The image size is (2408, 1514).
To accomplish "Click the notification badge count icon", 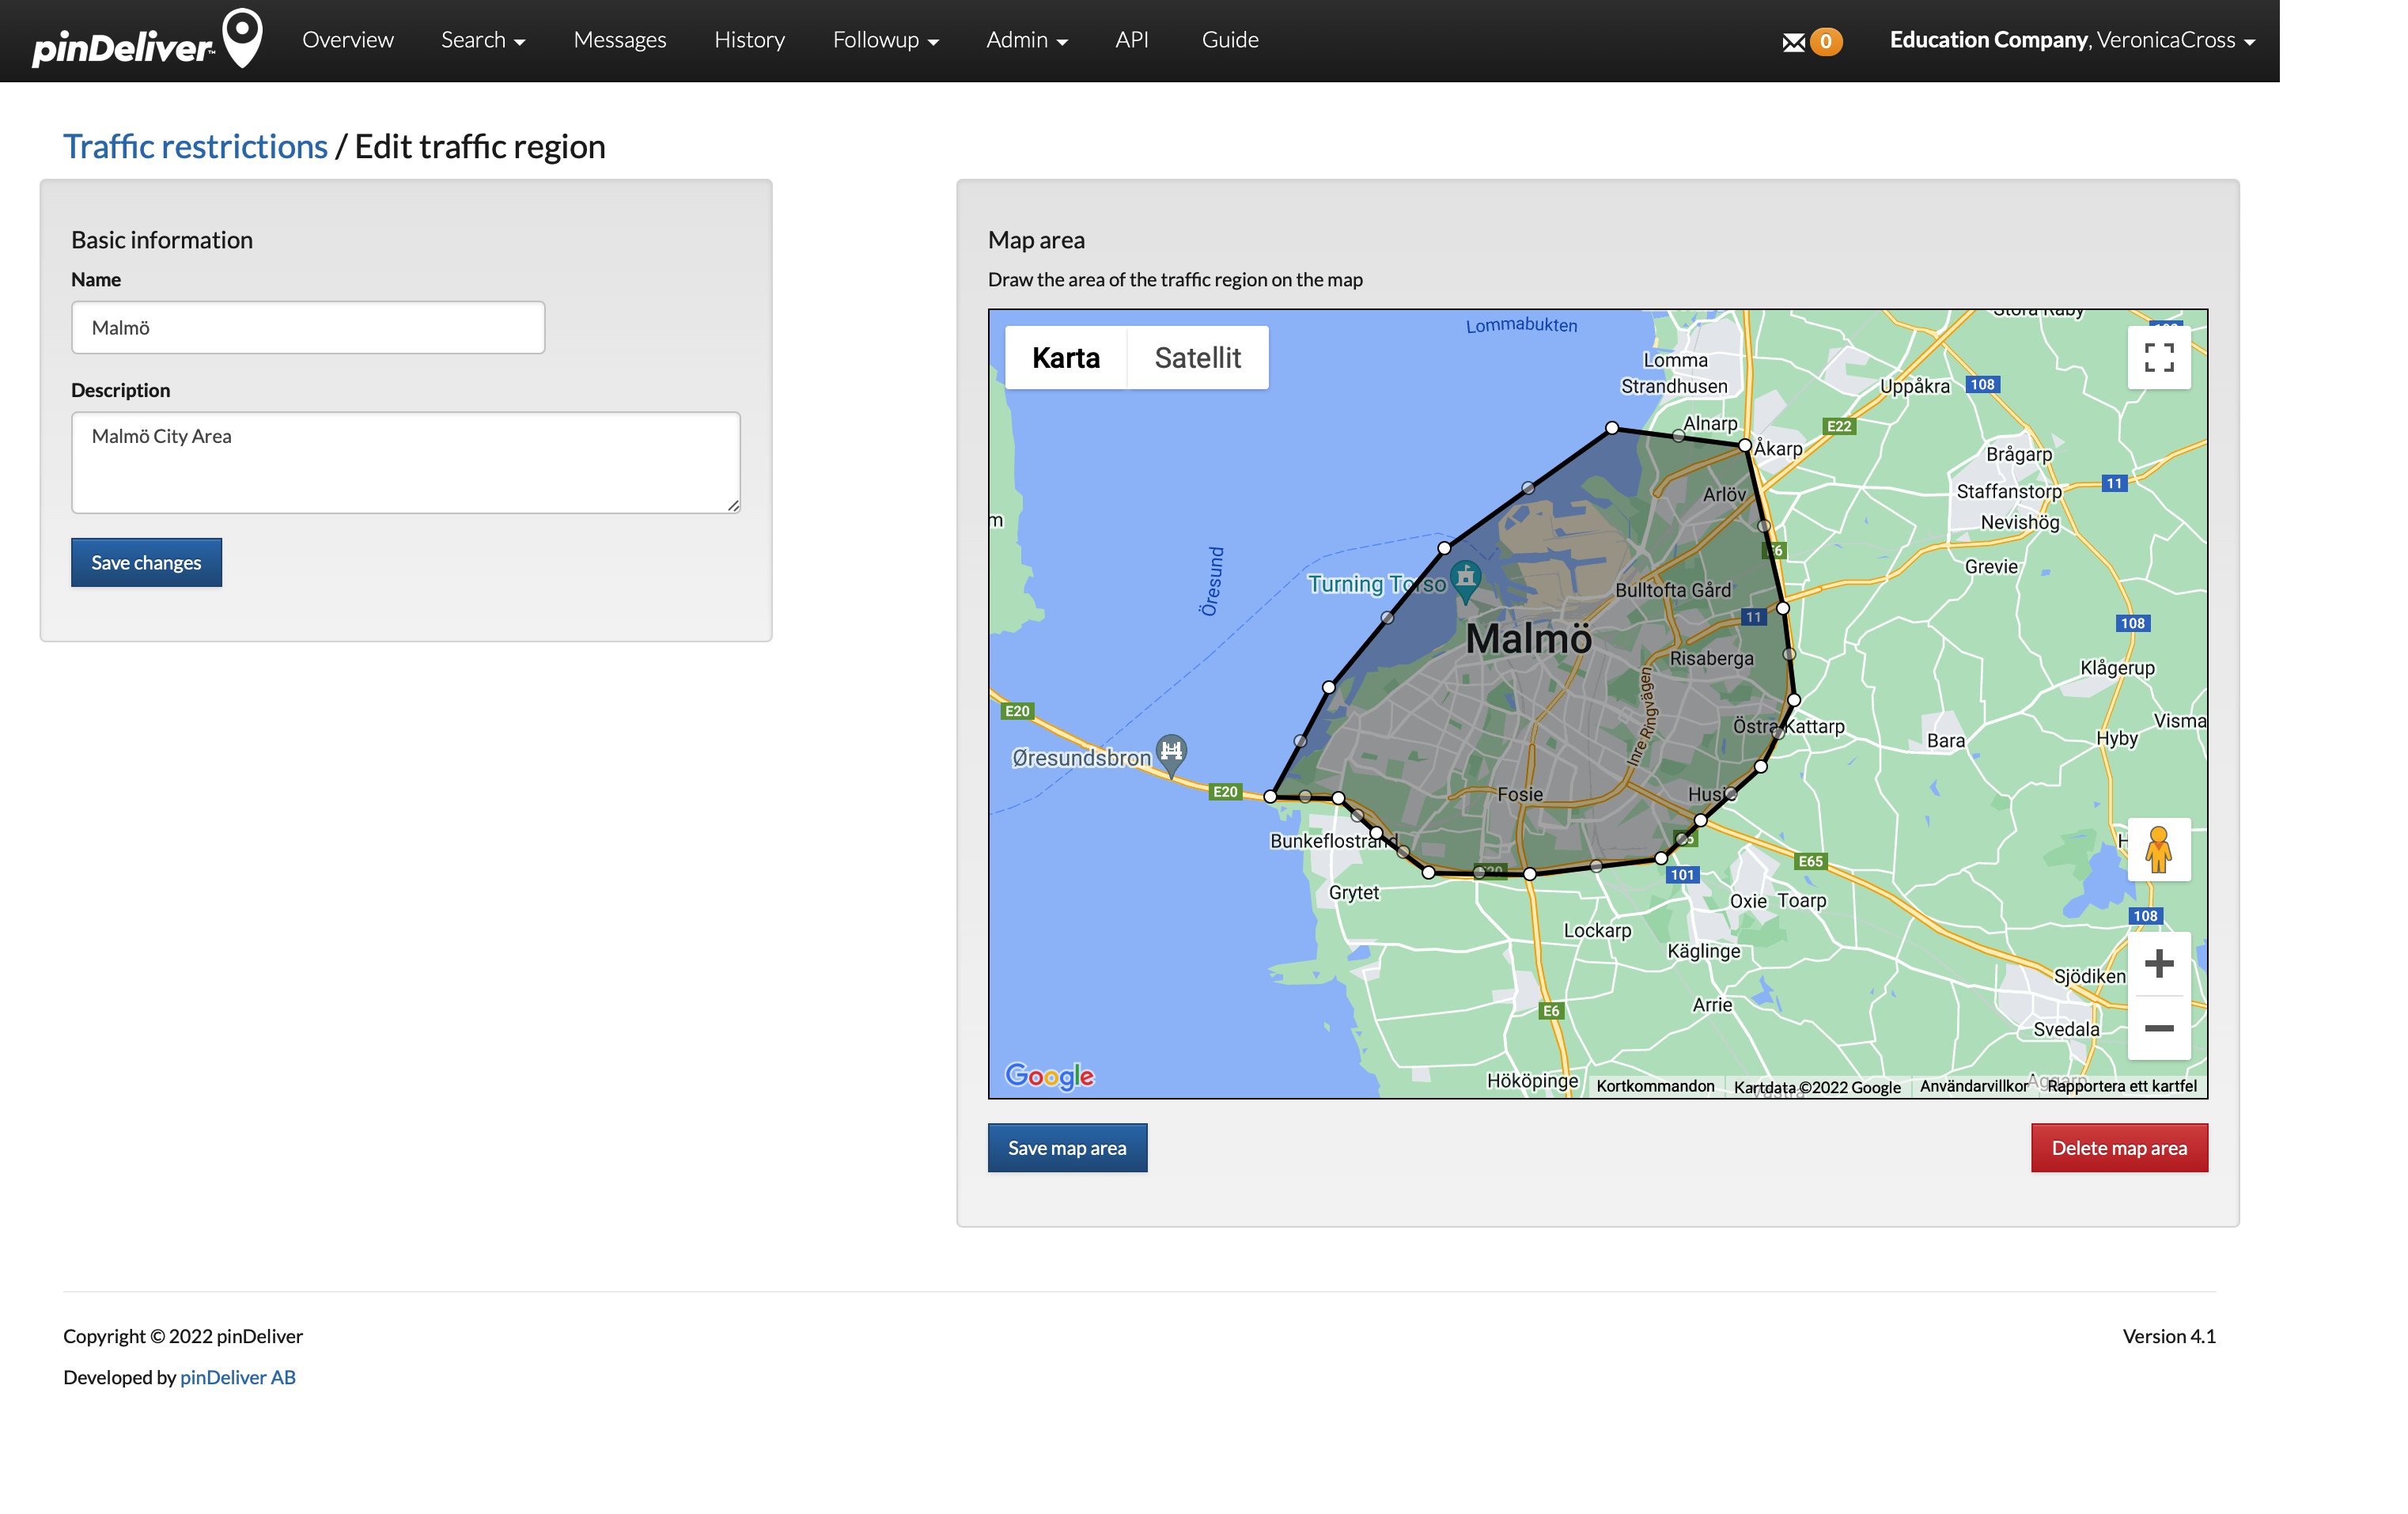I will [1824, 39].
